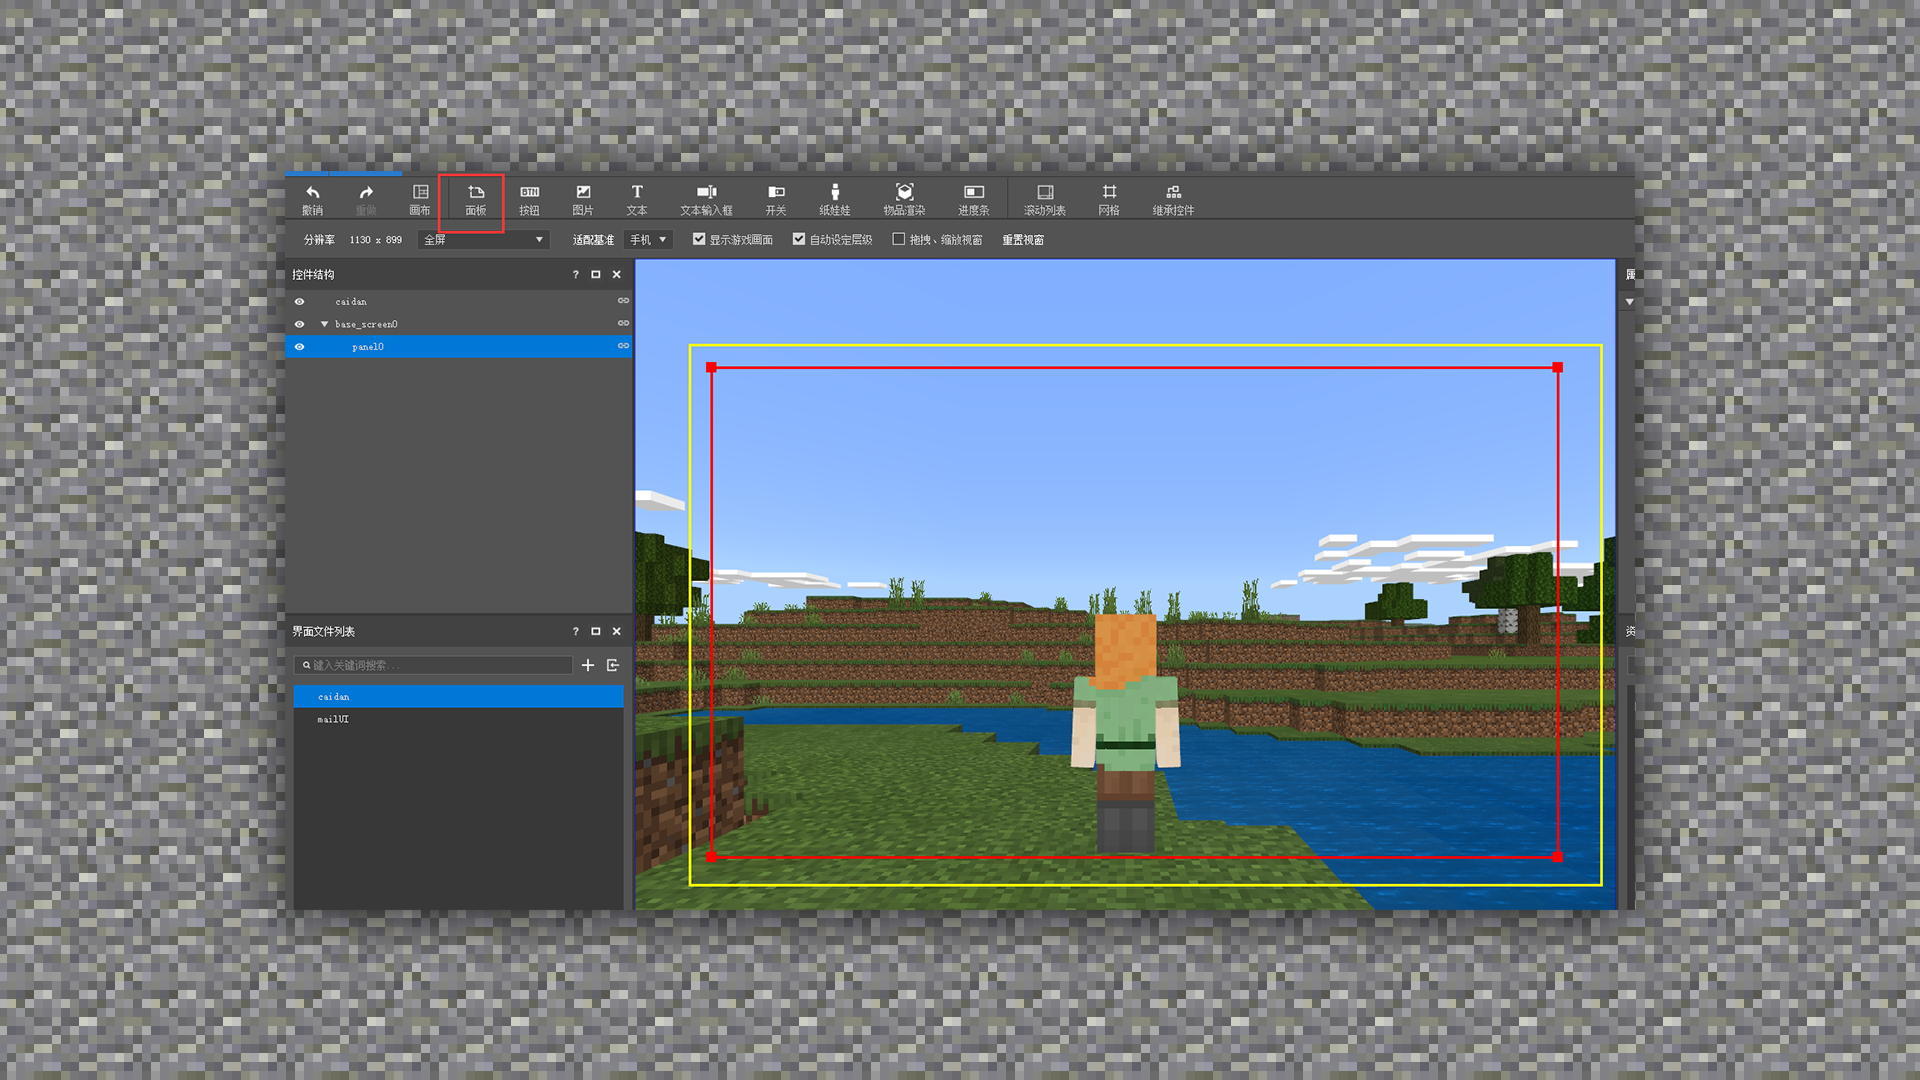Add a Scroll List (滚动列表) control
The width and height of the screenshot is (1920, 1080).
(1045, 199)
